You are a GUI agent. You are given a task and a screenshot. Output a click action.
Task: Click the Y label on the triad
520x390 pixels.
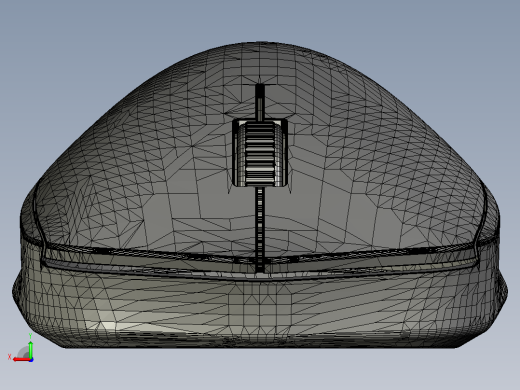[30, 336]
